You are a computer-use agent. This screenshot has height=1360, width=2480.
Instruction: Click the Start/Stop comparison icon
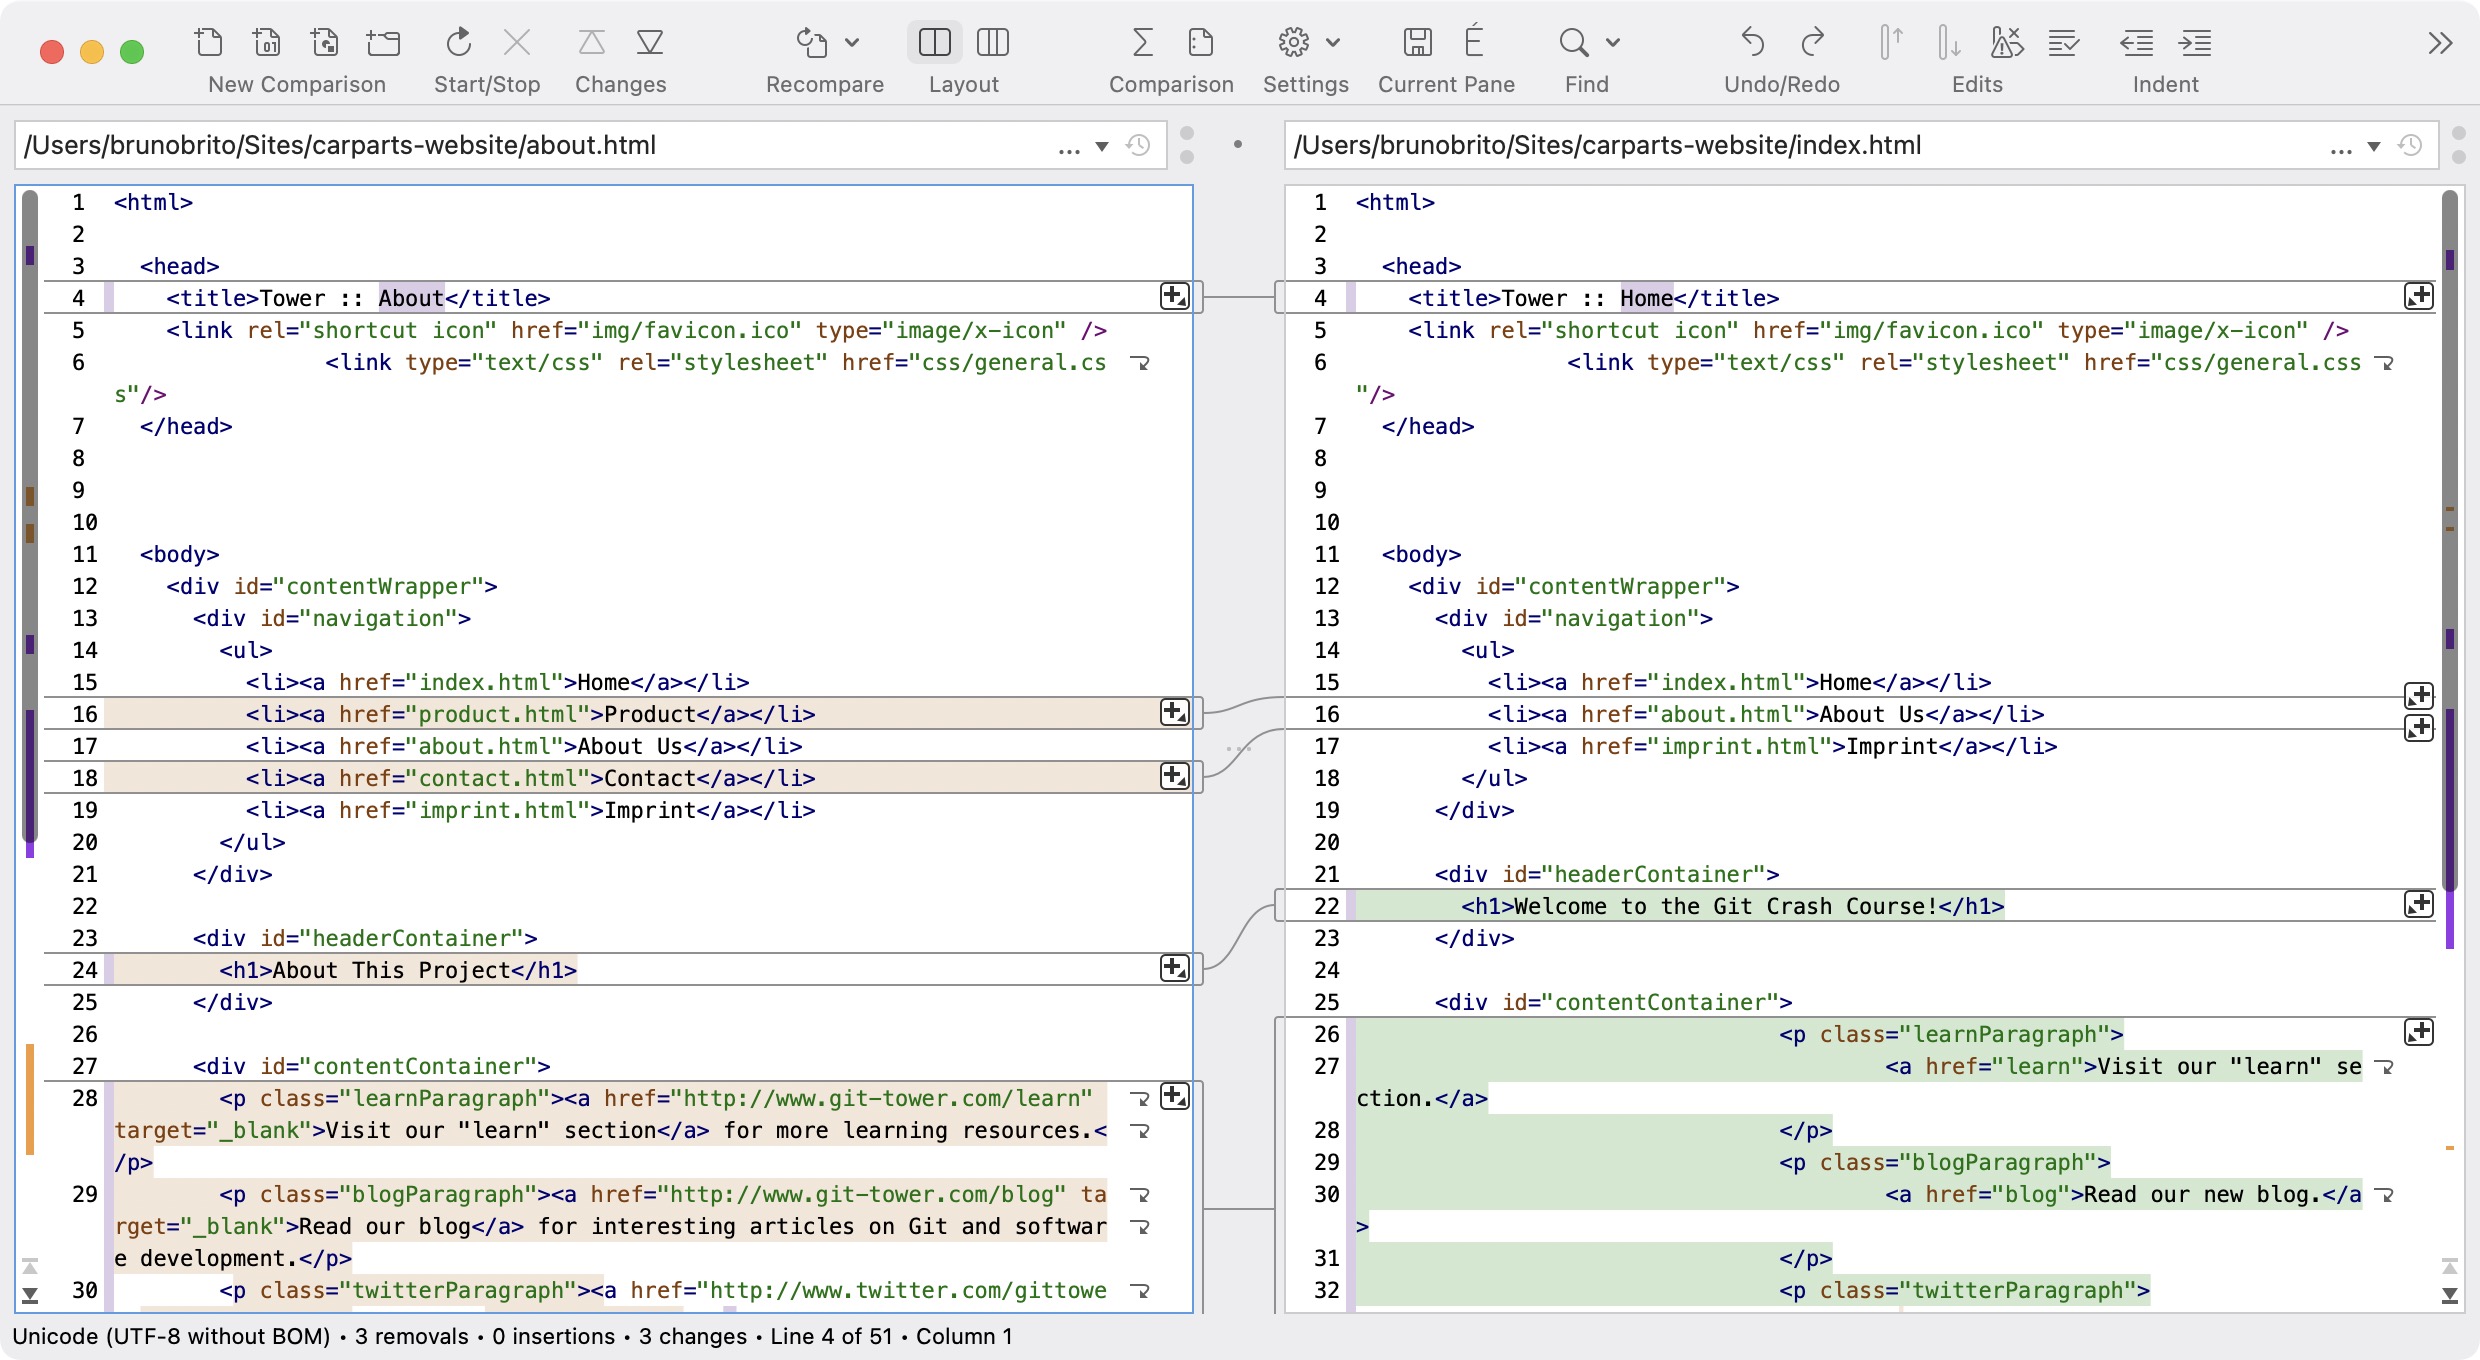459,42
